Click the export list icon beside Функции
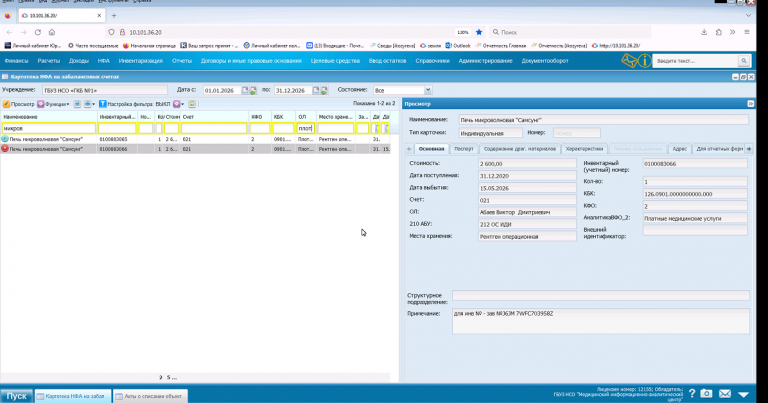 click(x=77, y=104)
